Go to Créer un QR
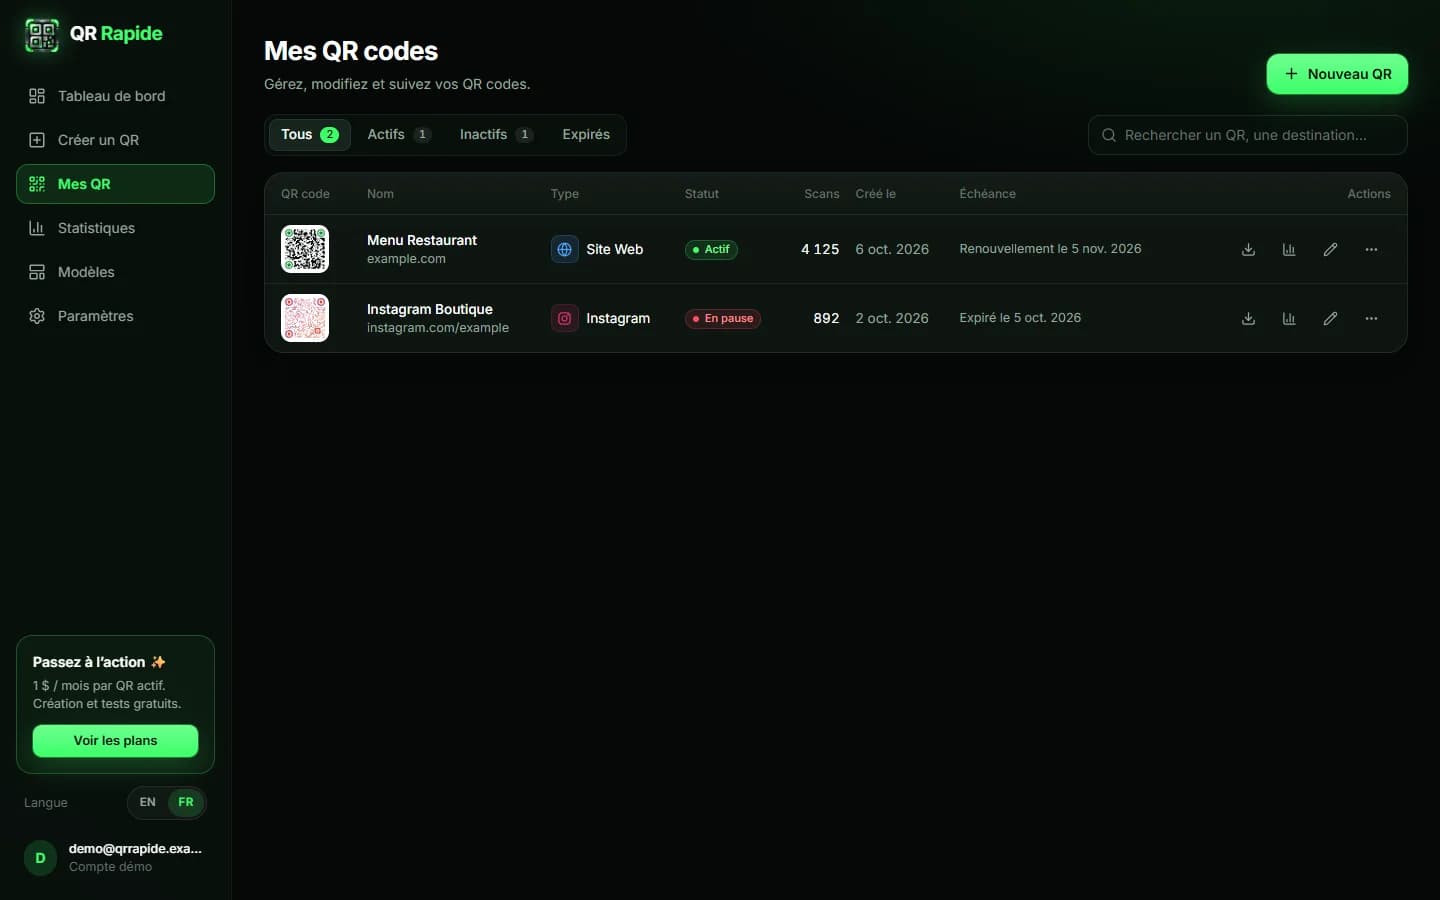Image resolution: width=1440 pixels, height=900 pixels. 115,140
